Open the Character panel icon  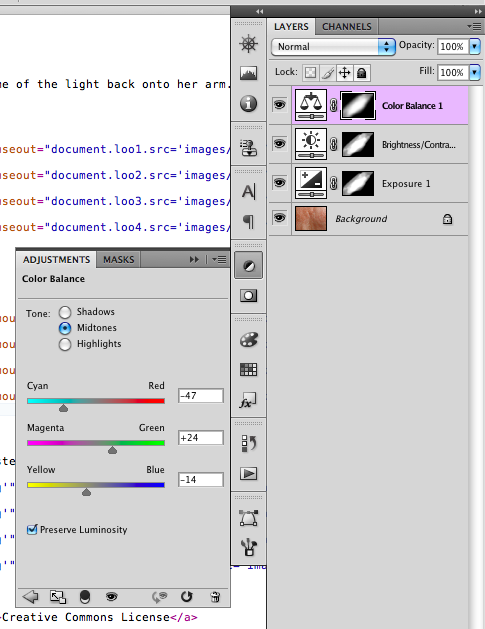pos(248,191)
